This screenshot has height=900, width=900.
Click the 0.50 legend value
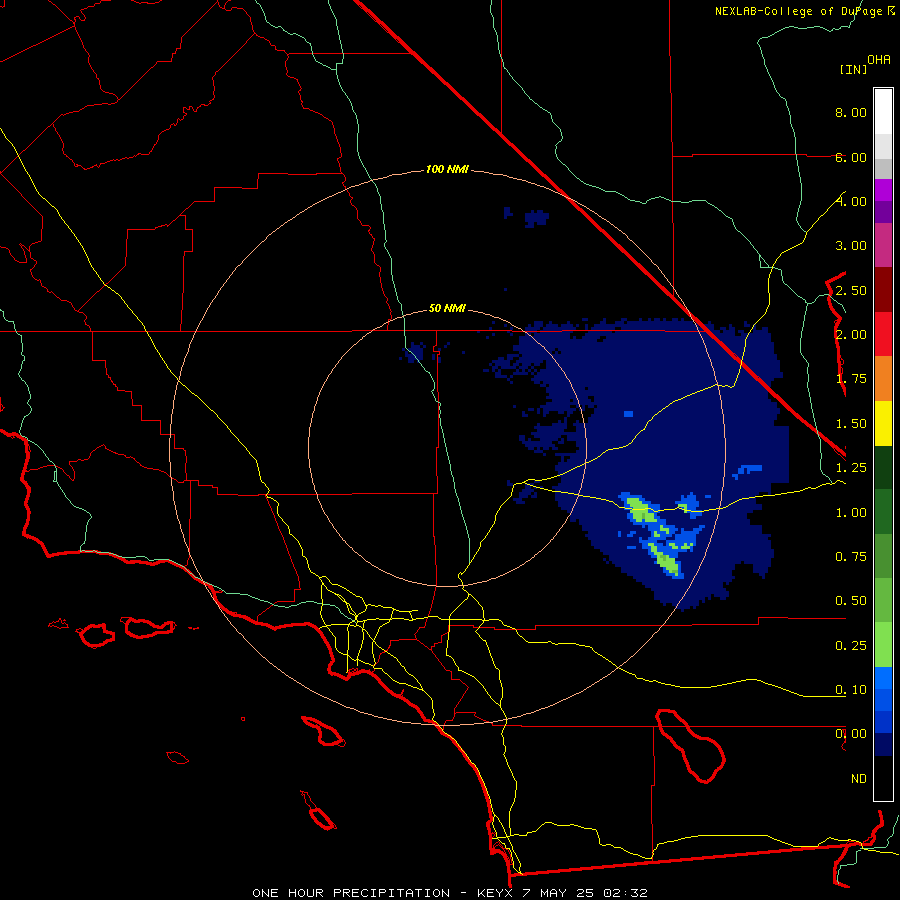pos(851,601)
